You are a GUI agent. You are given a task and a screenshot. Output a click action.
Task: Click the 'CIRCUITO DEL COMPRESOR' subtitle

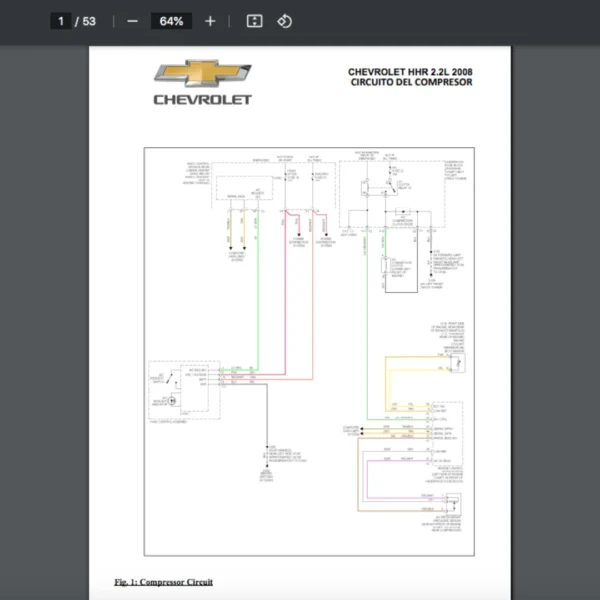point(411,82)
